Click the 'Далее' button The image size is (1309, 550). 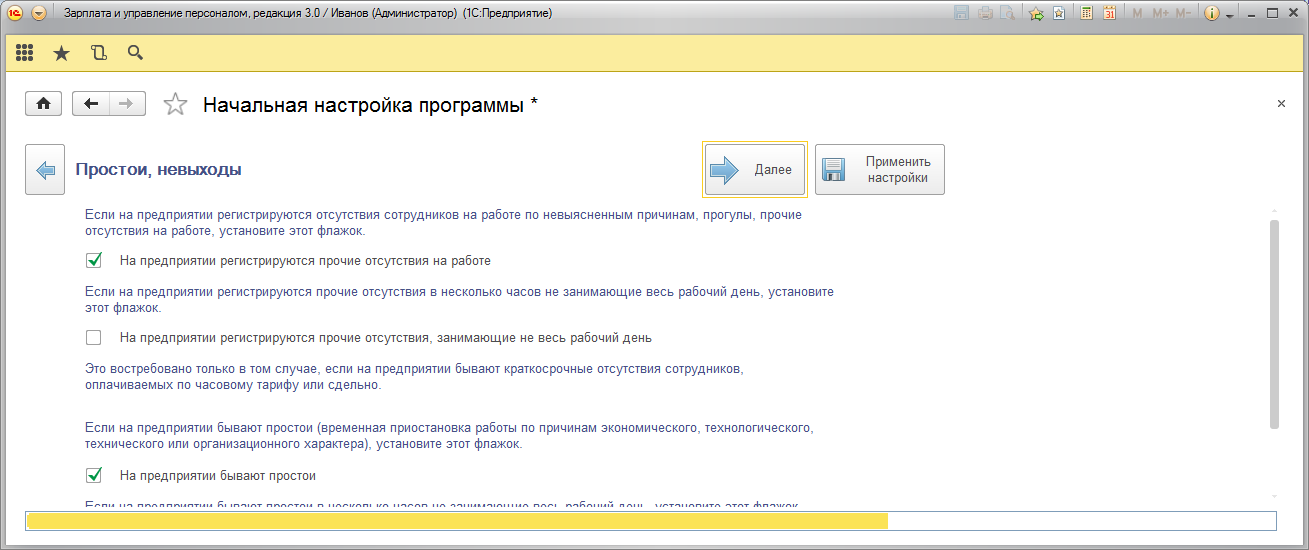coord(754,170)
